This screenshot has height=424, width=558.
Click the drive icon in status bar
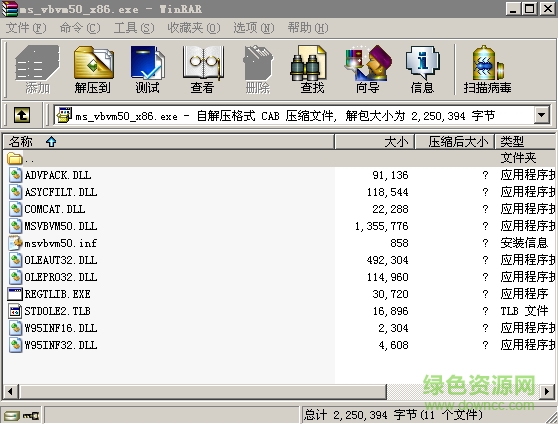(x=11, y=415)
